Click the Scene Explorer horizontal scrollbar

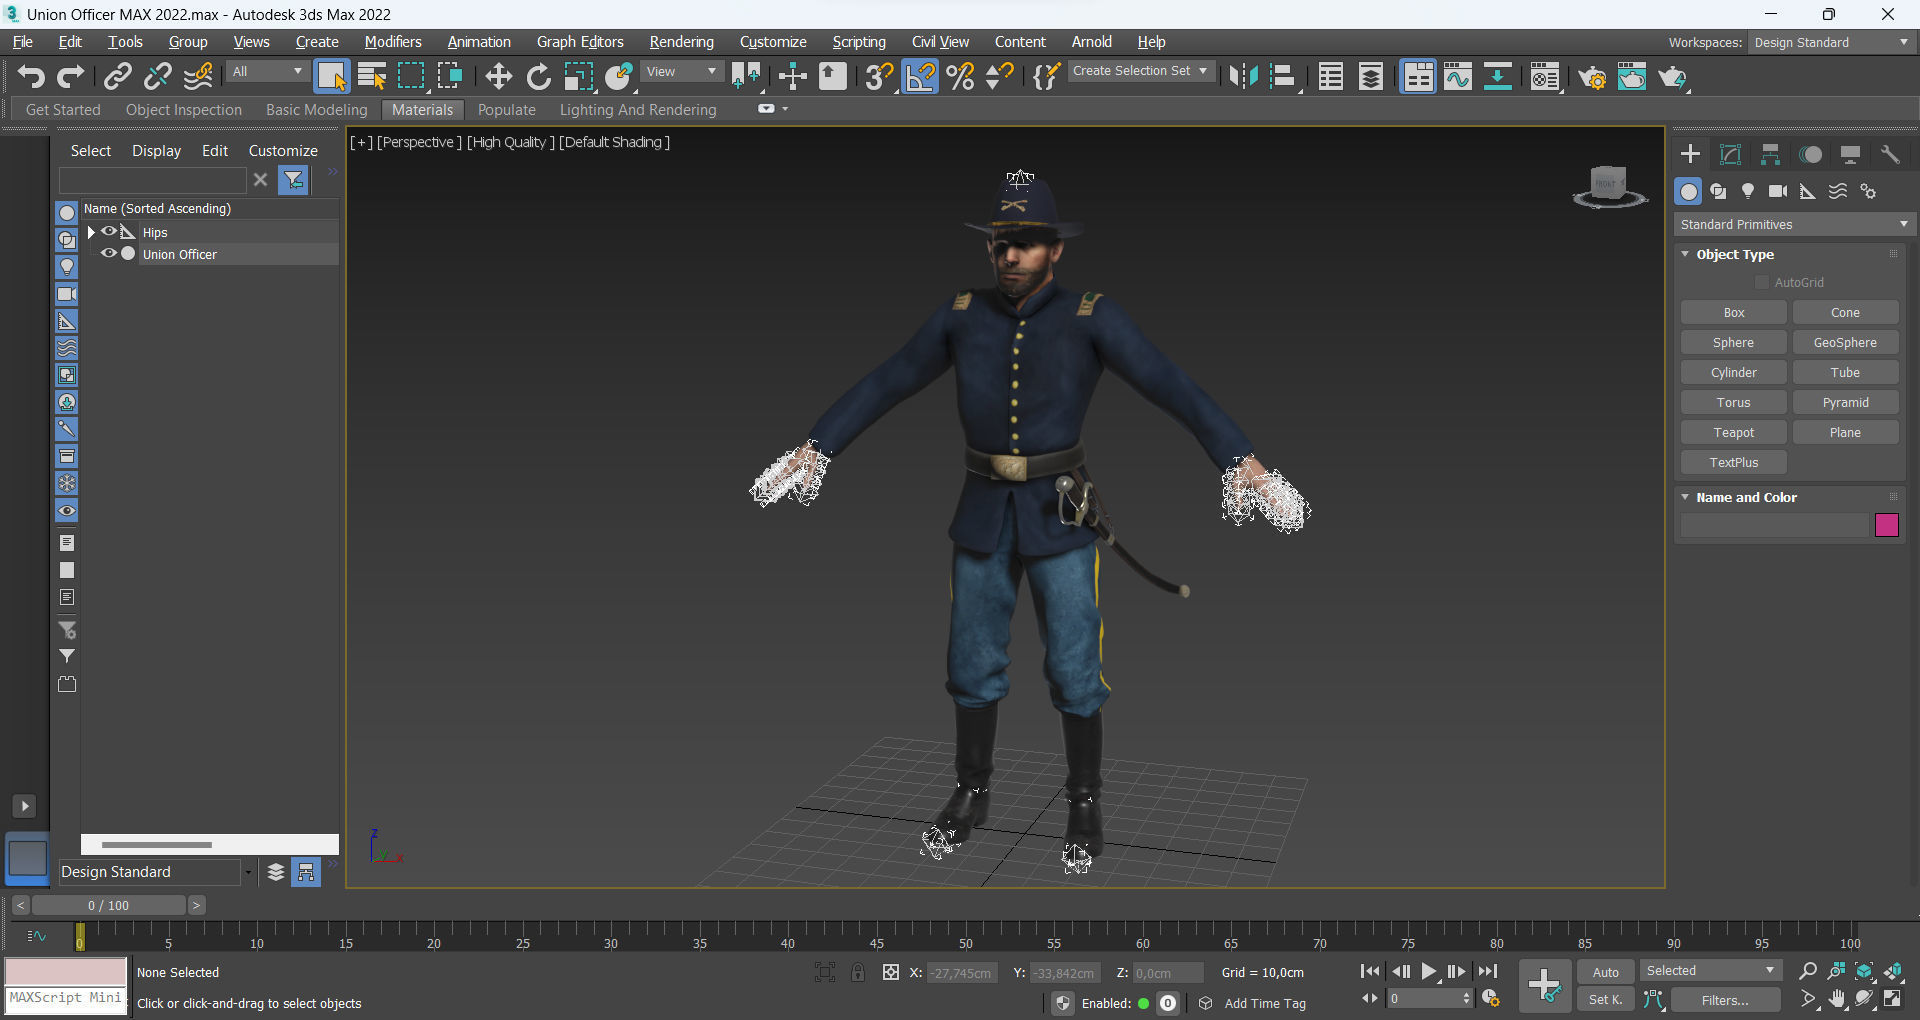[x=156, y=845]
